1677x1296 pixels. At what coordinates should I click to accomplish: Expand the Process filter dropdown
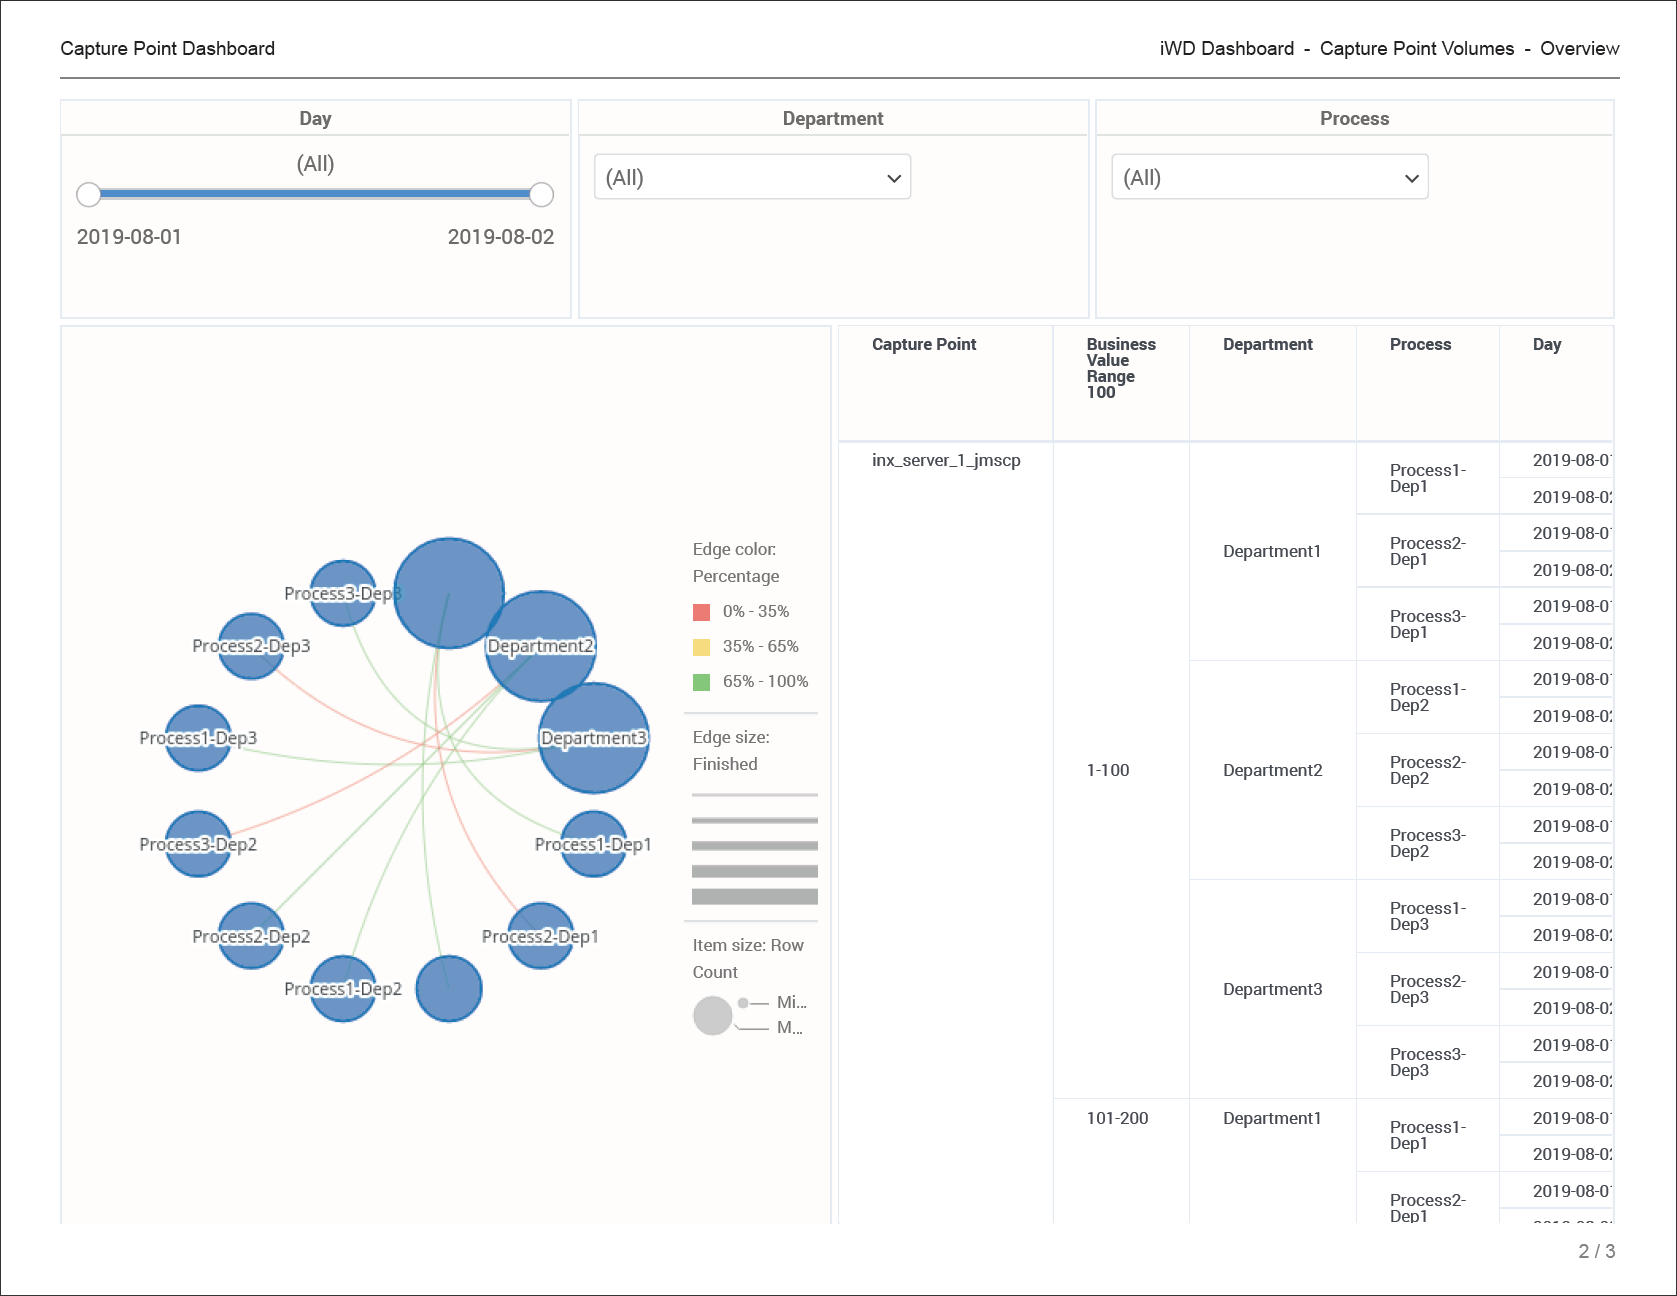point(1269,177)
